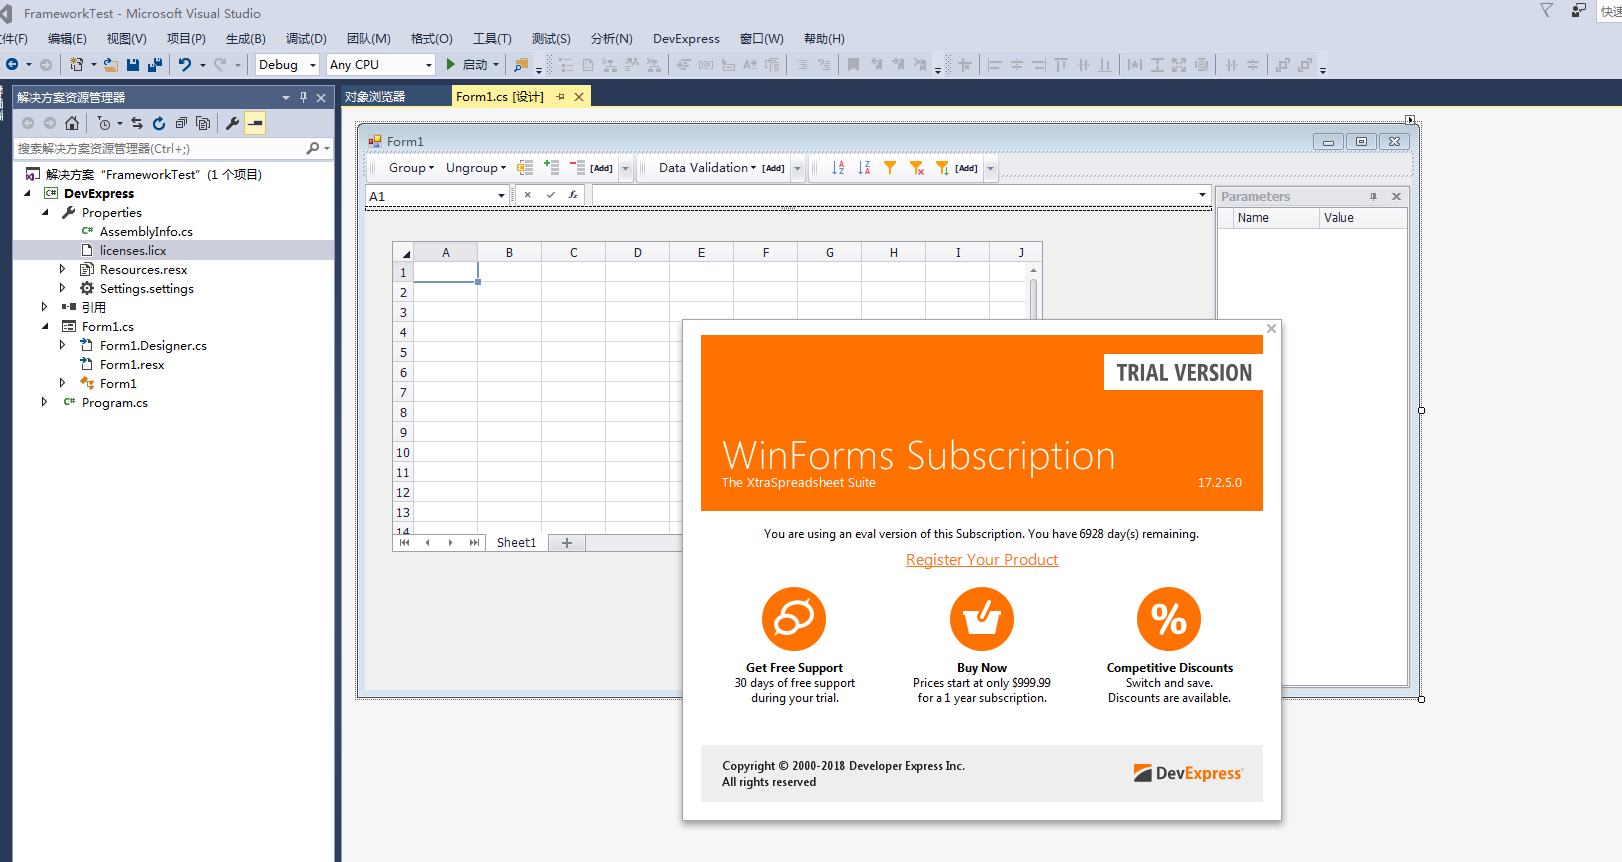
Task: Open the Debug configuration dropdown
Action: point(287,65)
